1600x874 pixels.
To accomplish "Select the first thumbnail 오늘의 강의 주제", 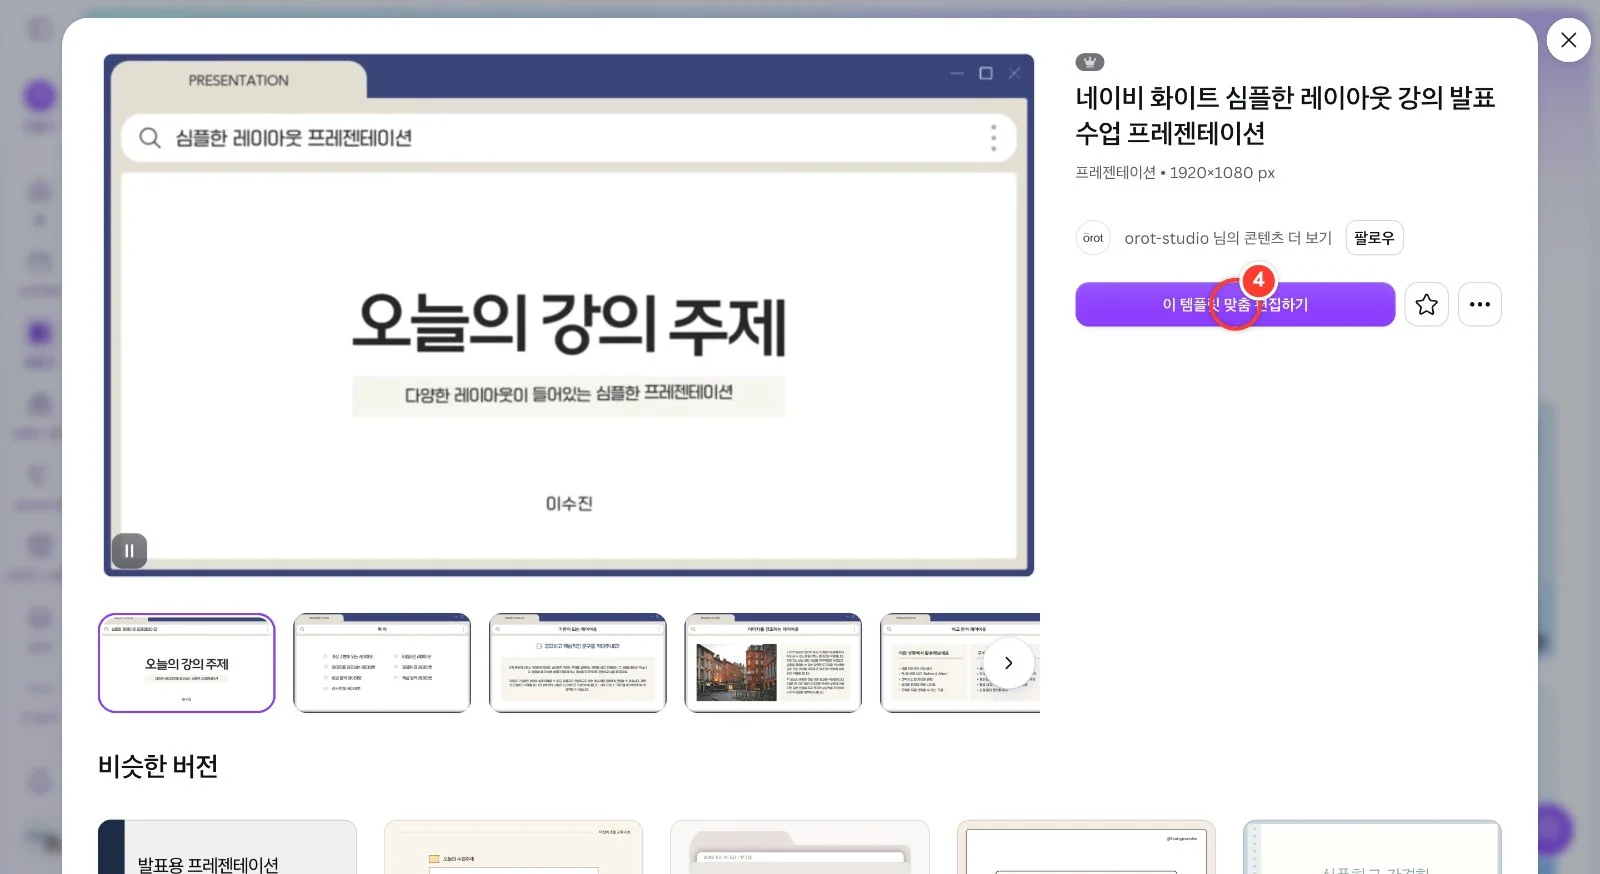I will (x=187, y=663).
